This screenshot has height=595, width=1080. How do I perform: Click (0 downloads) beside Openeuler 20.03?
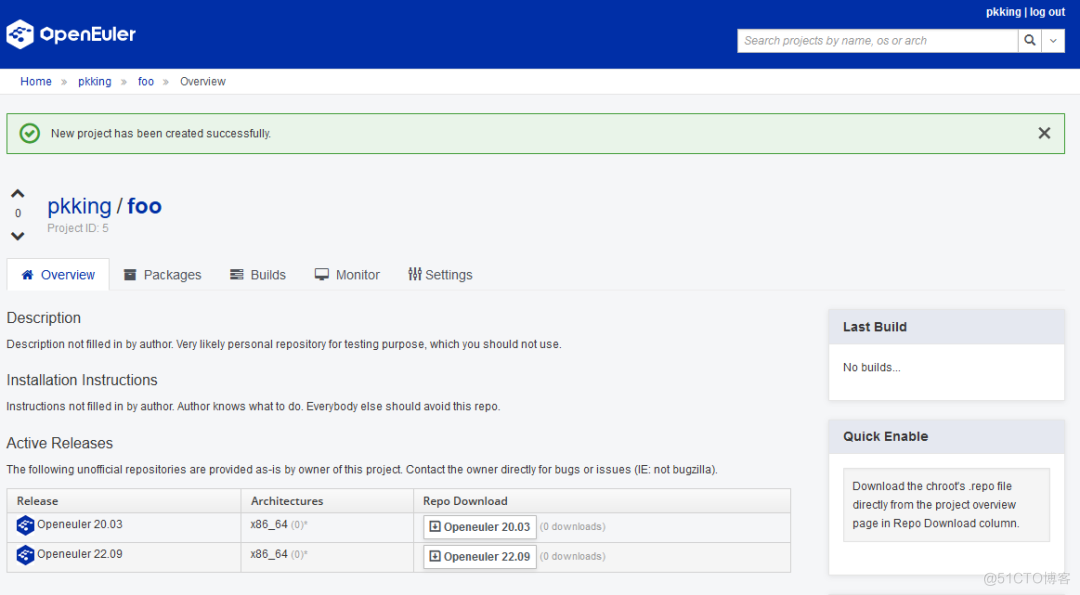(572, 526)
